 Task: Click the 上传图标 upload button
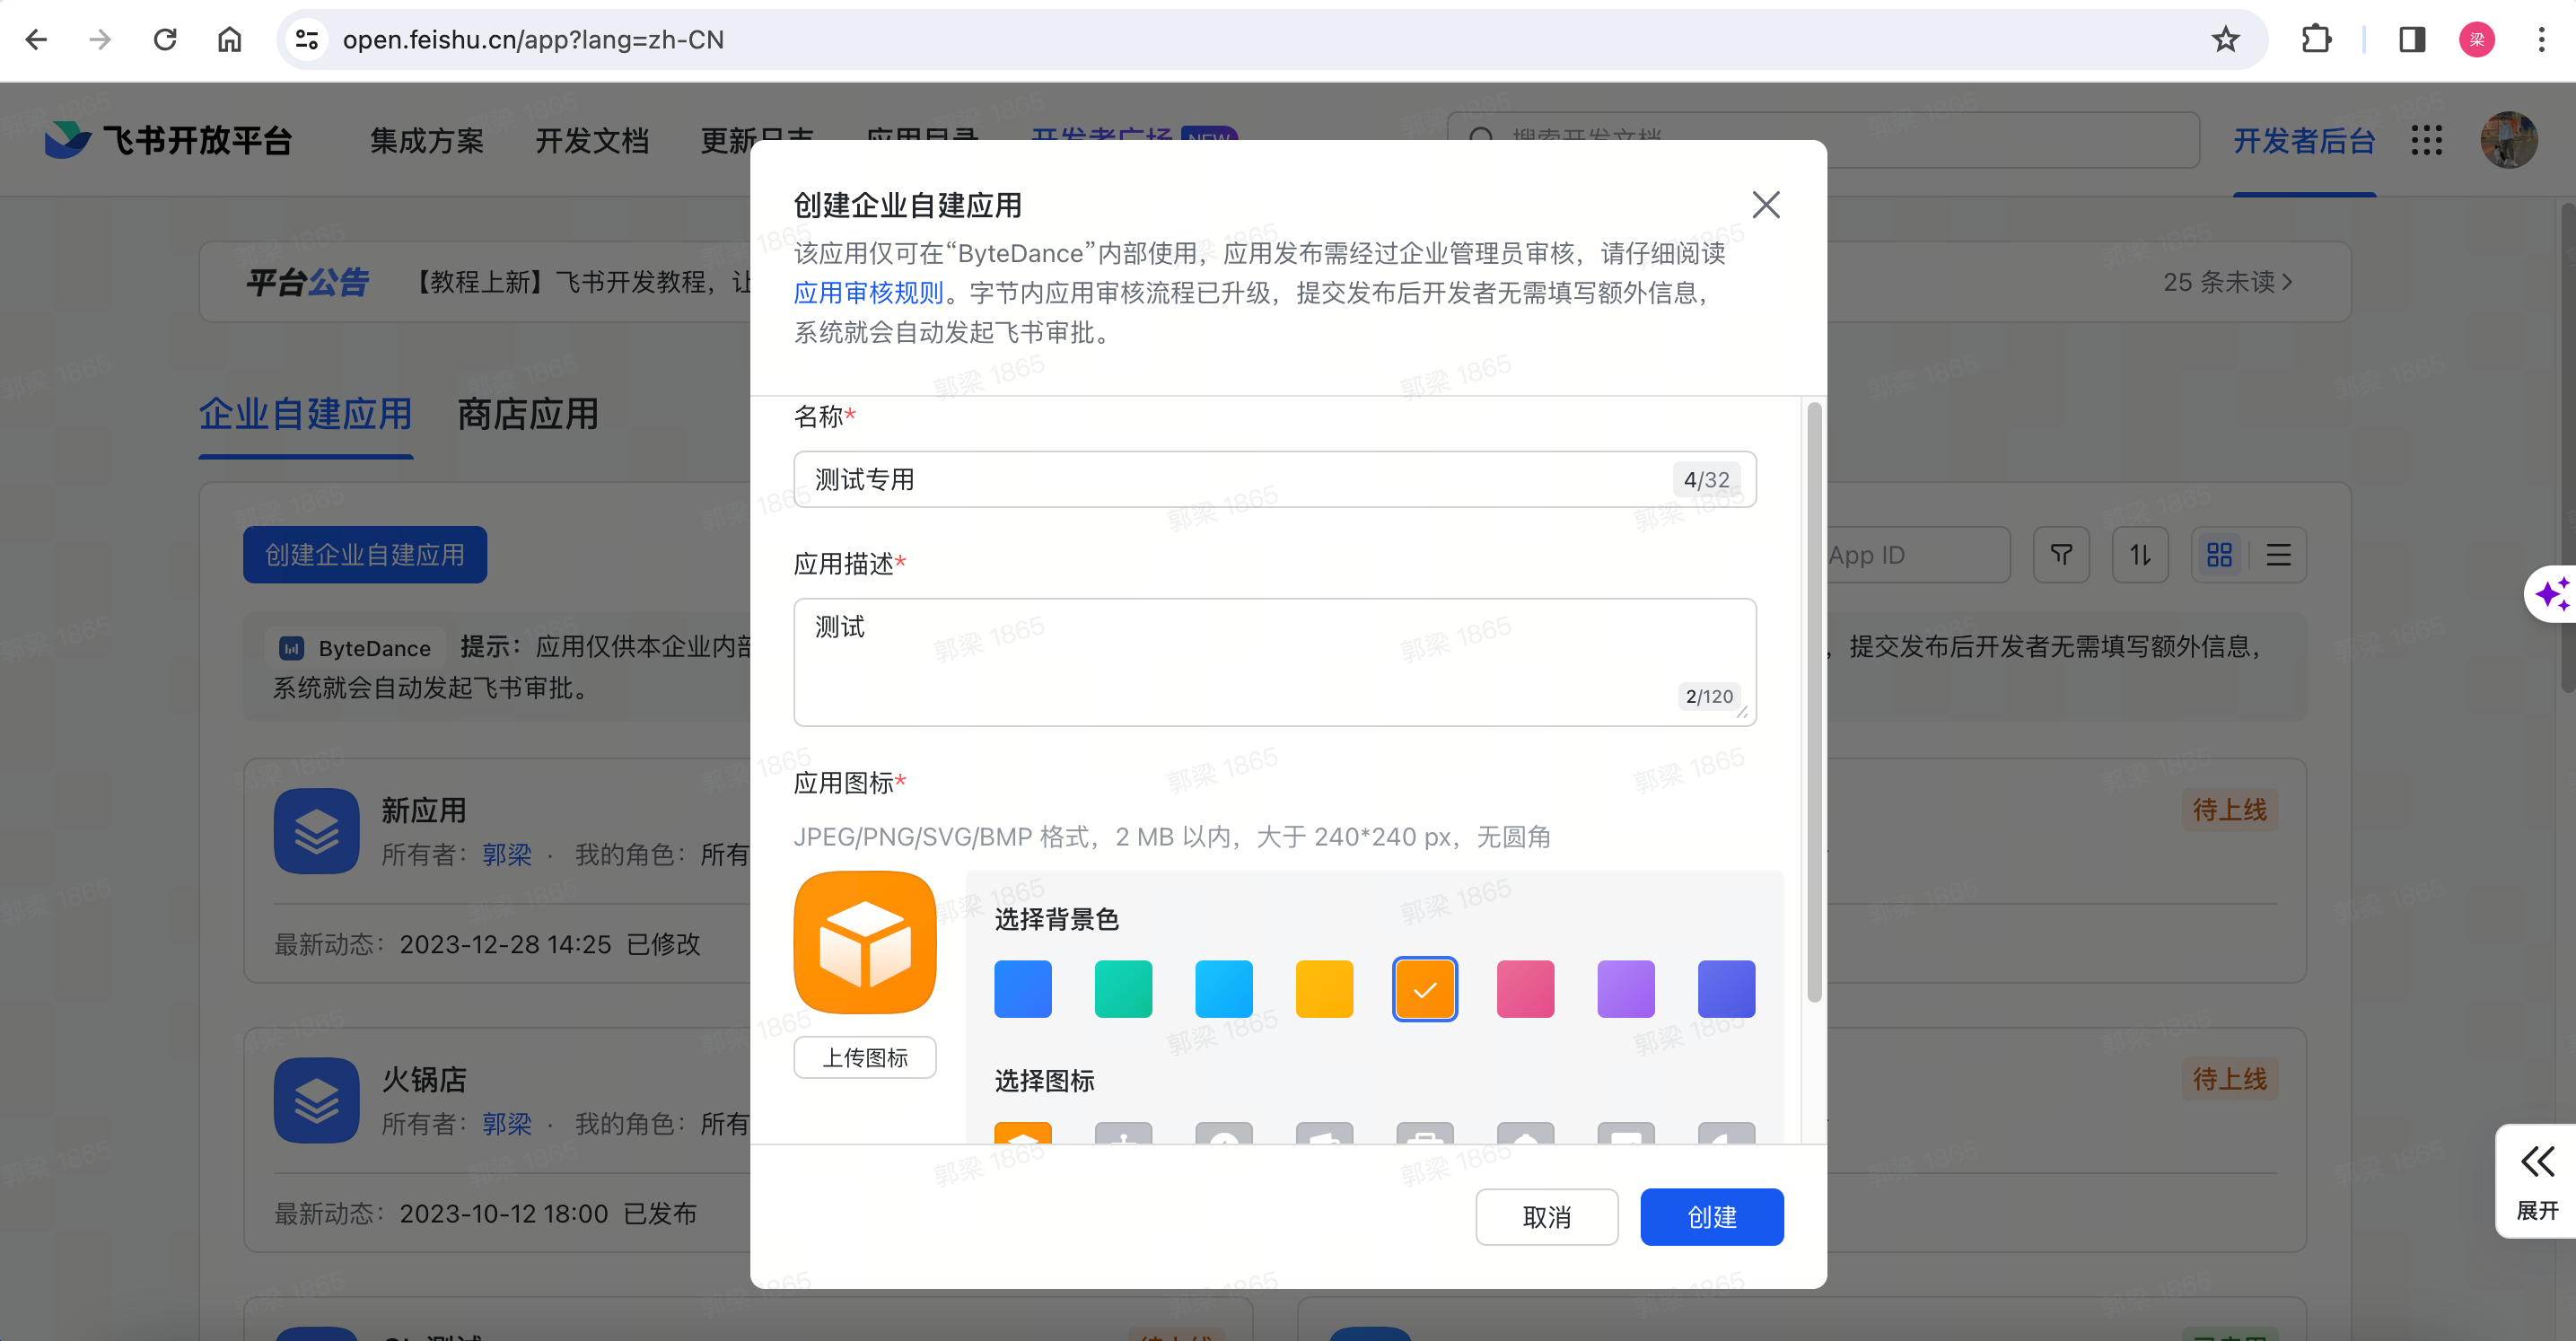864,1057
